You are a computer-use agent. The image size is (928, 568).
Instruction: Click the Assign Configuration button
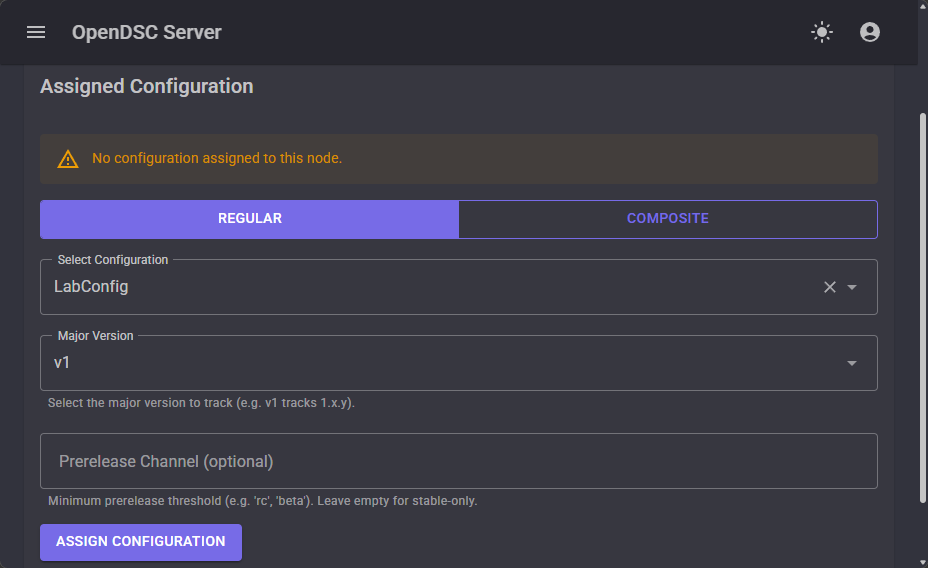(141, 542)
